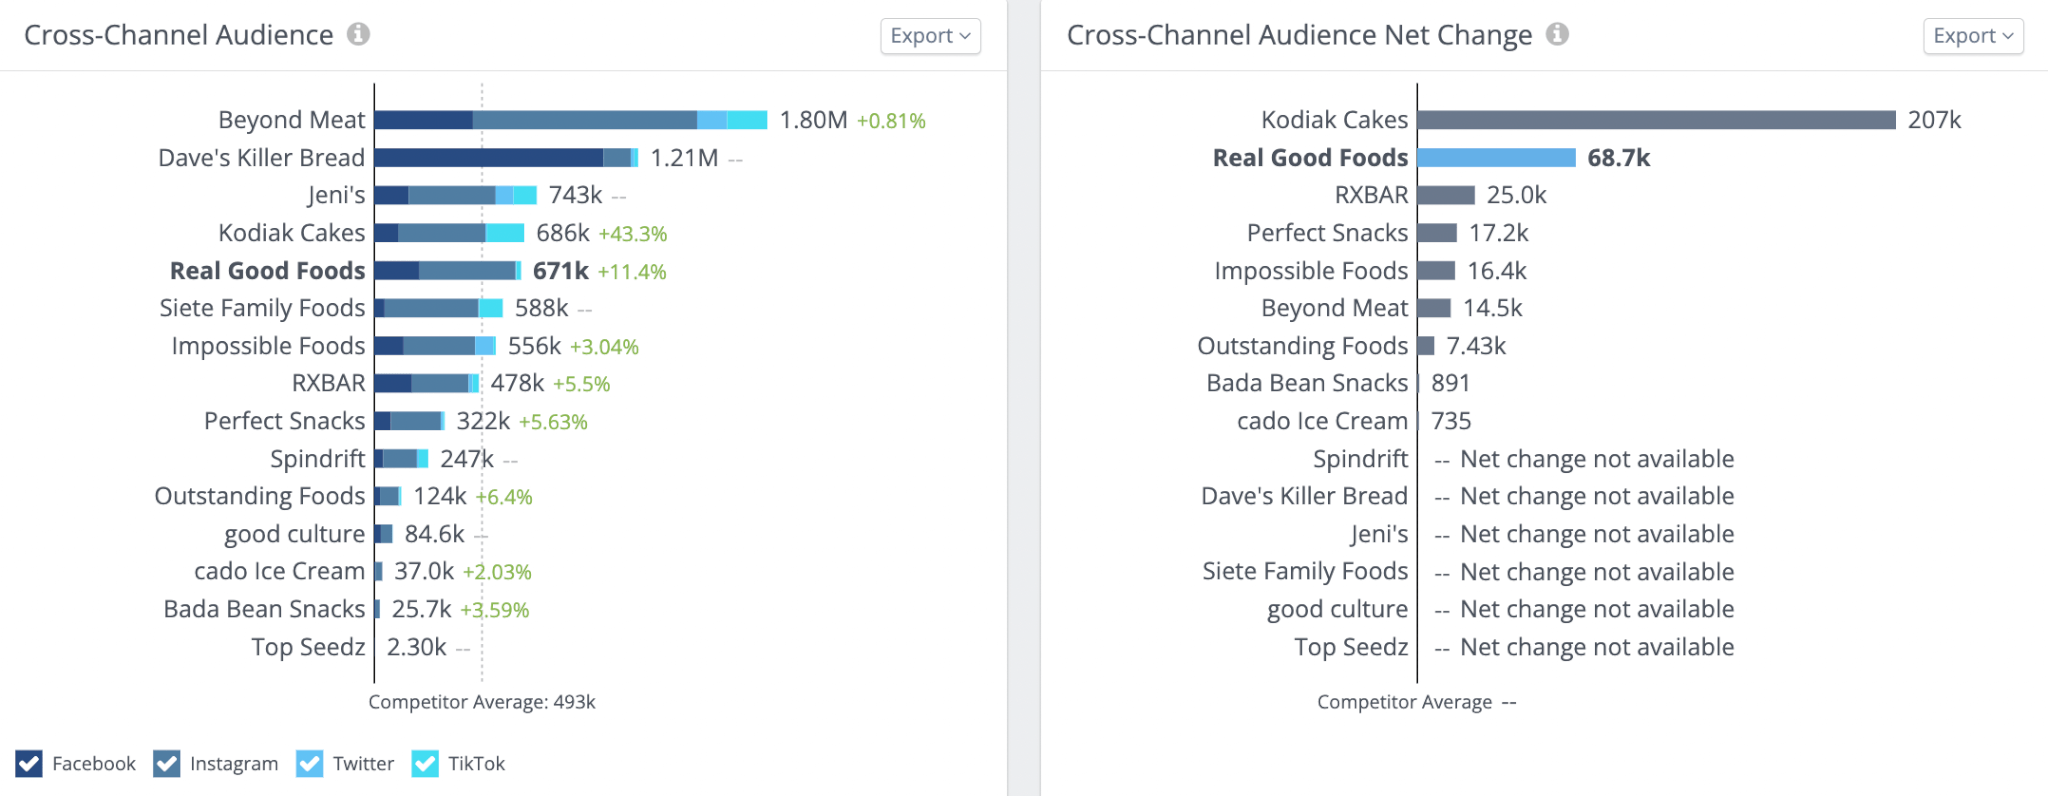Click the info icon beside Cross-Channel Audience
Viewport: 2048px width, 796px height.
[x=360, y=34]
